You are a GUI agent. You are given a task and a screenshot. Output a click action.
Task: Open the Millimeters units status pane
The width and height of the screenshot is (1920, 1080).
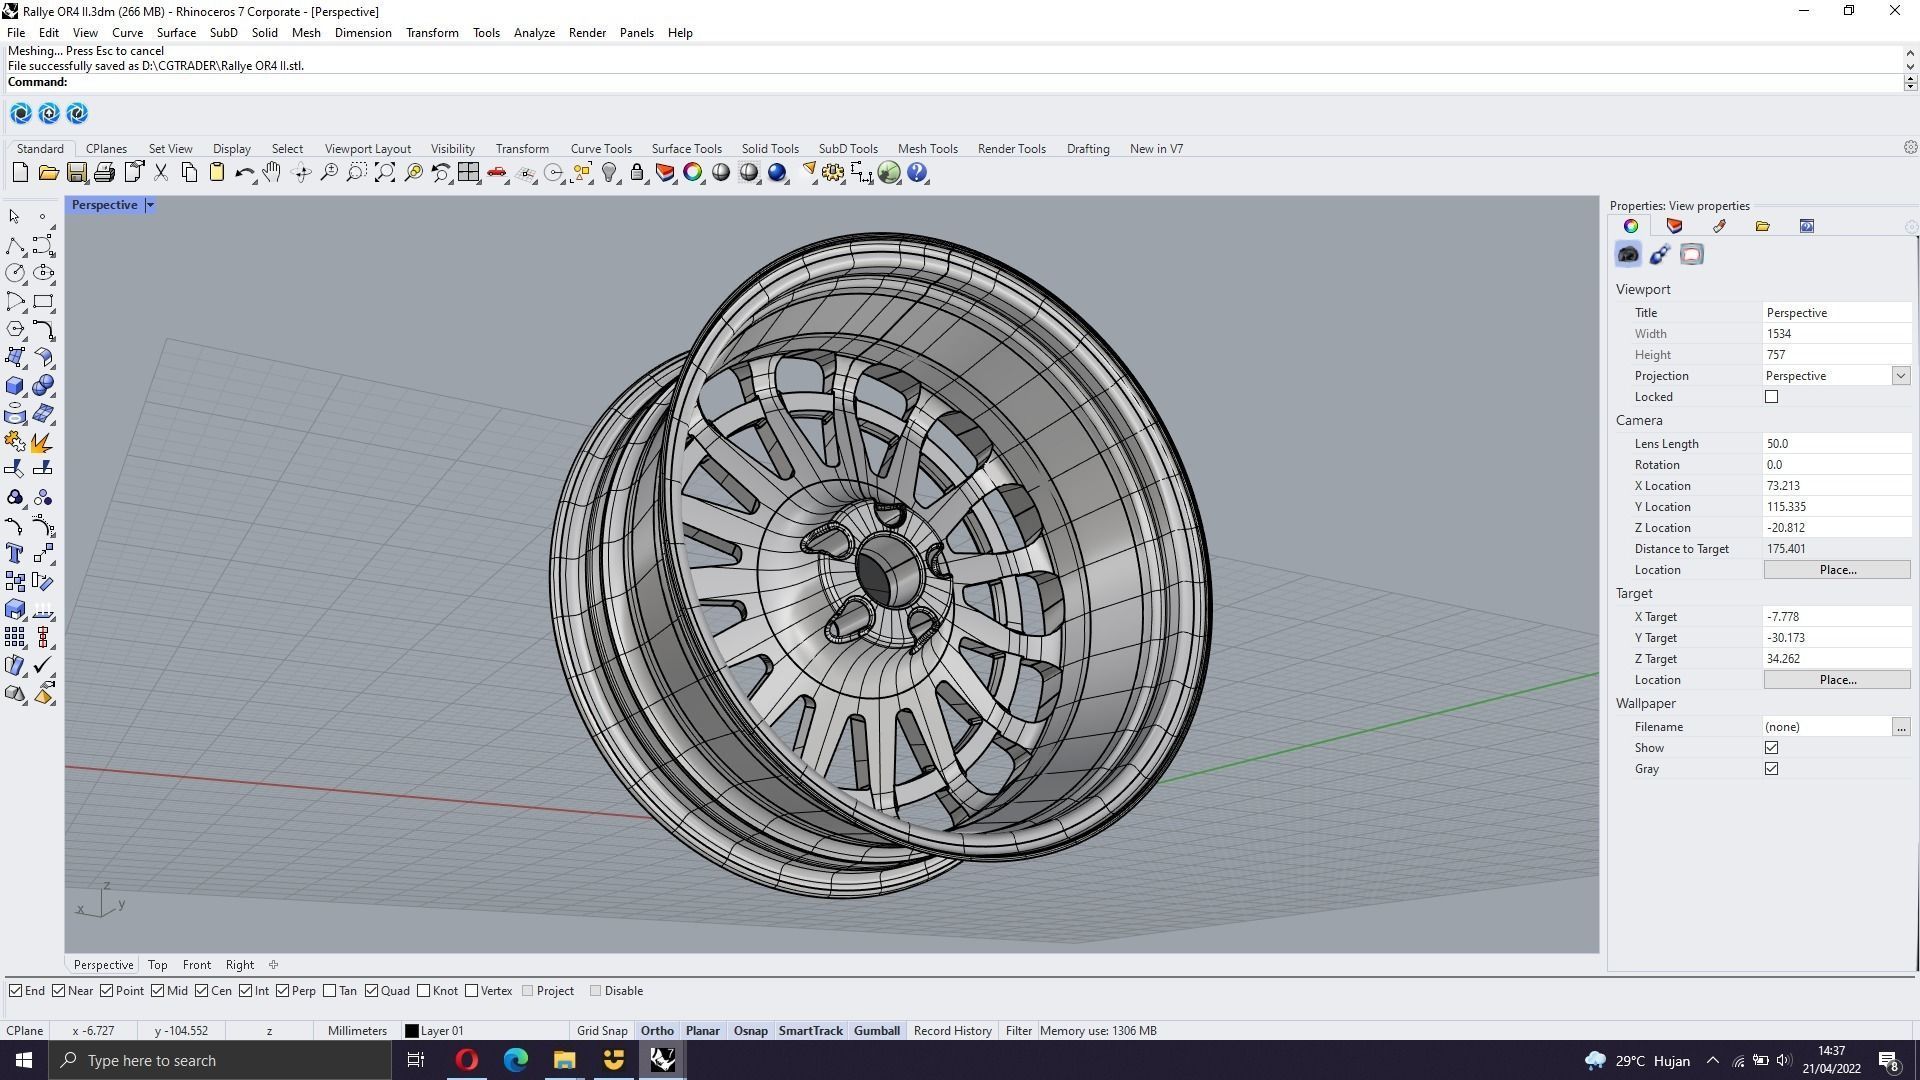point(357,1031)
